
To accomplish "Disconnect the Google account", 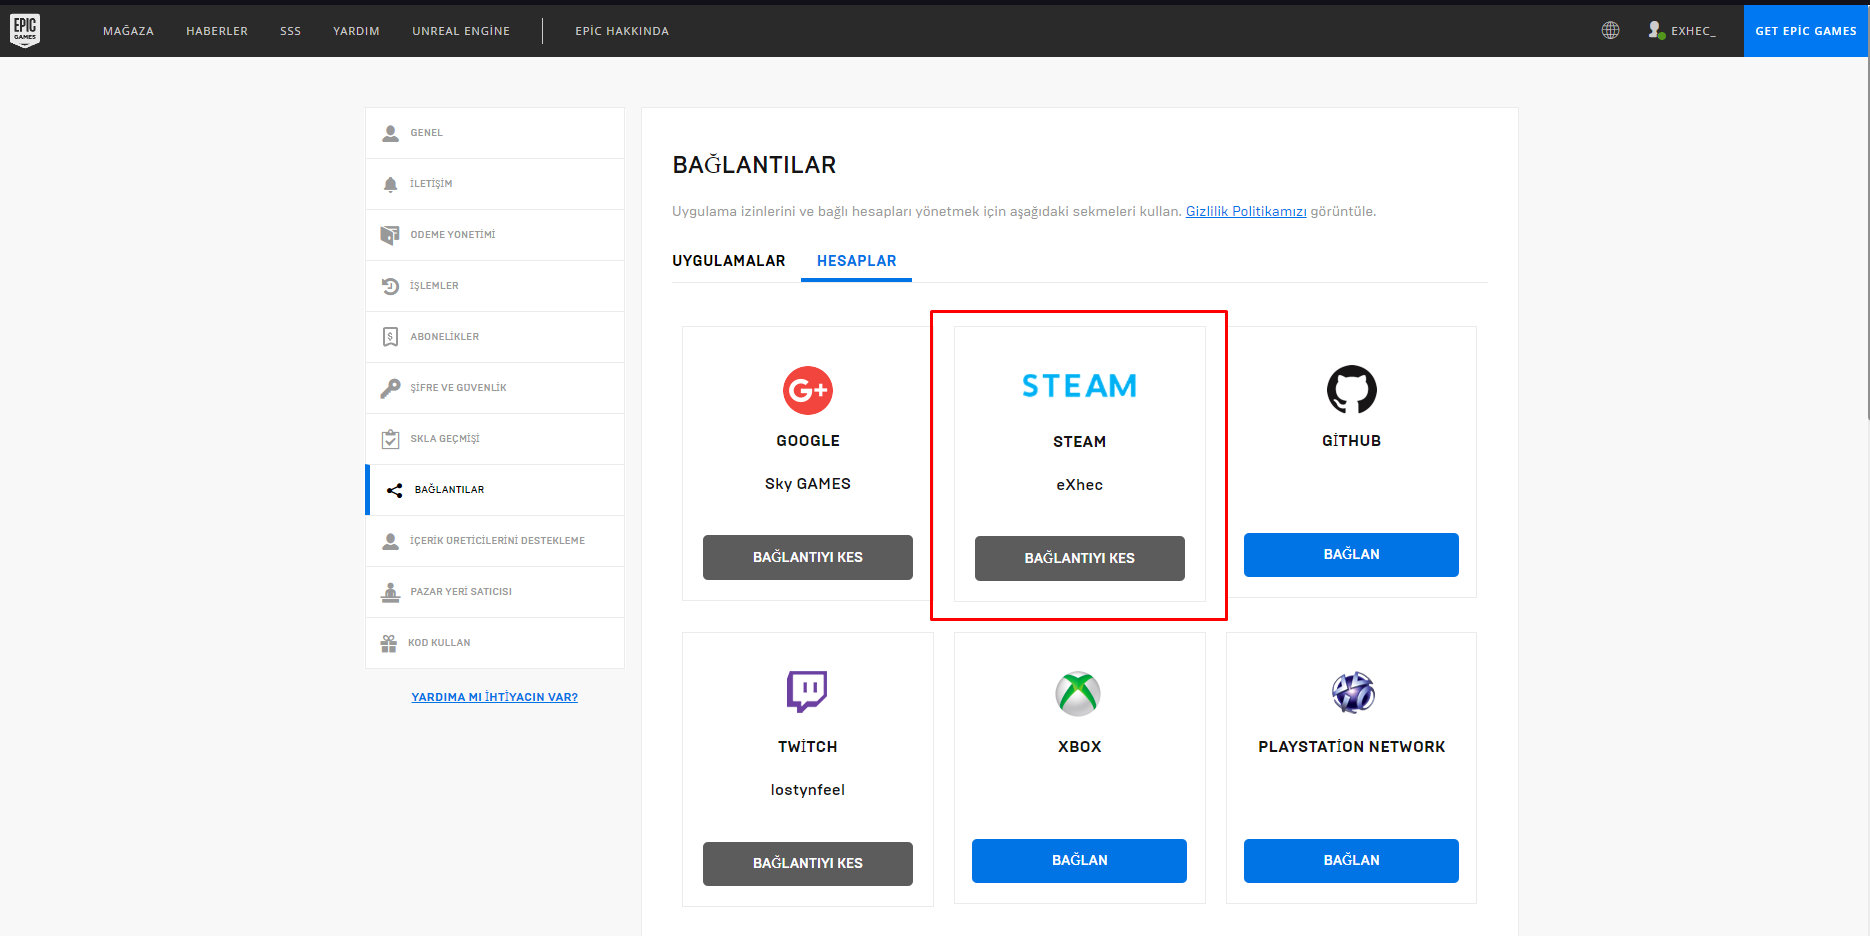I will 808,557.
